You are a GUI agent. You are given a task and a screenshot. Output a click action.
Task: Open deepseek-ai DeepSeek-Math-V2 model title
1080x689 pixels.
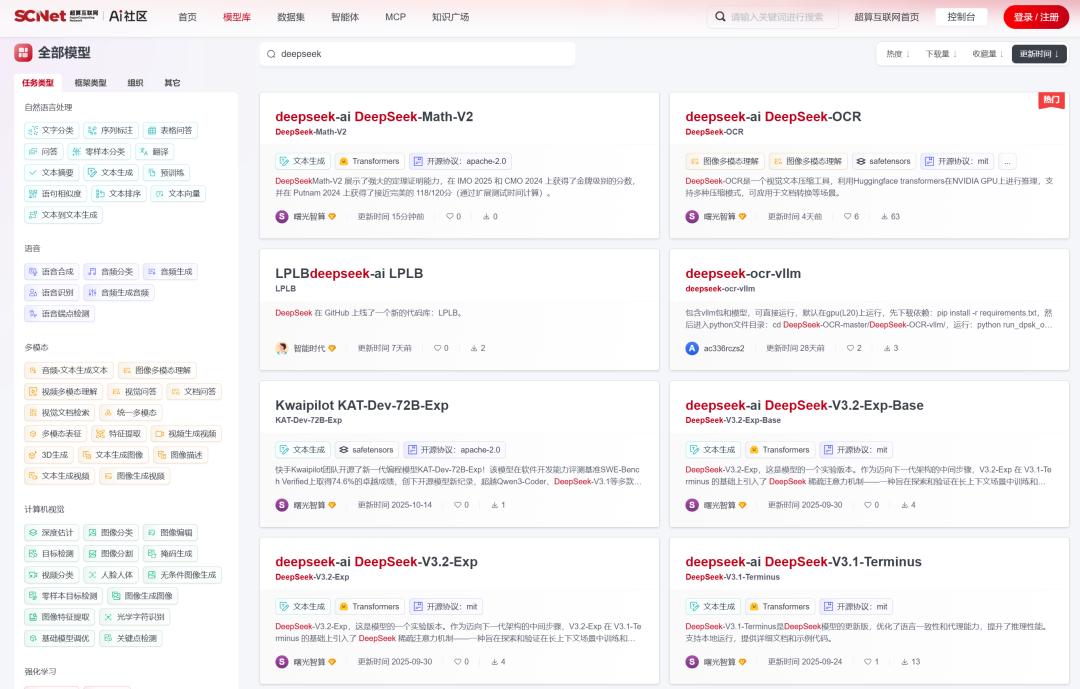(374, 116)
